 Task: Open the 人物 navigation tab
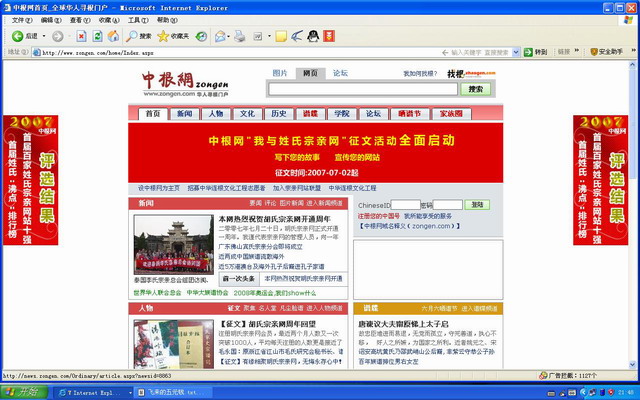coord(216,114)
